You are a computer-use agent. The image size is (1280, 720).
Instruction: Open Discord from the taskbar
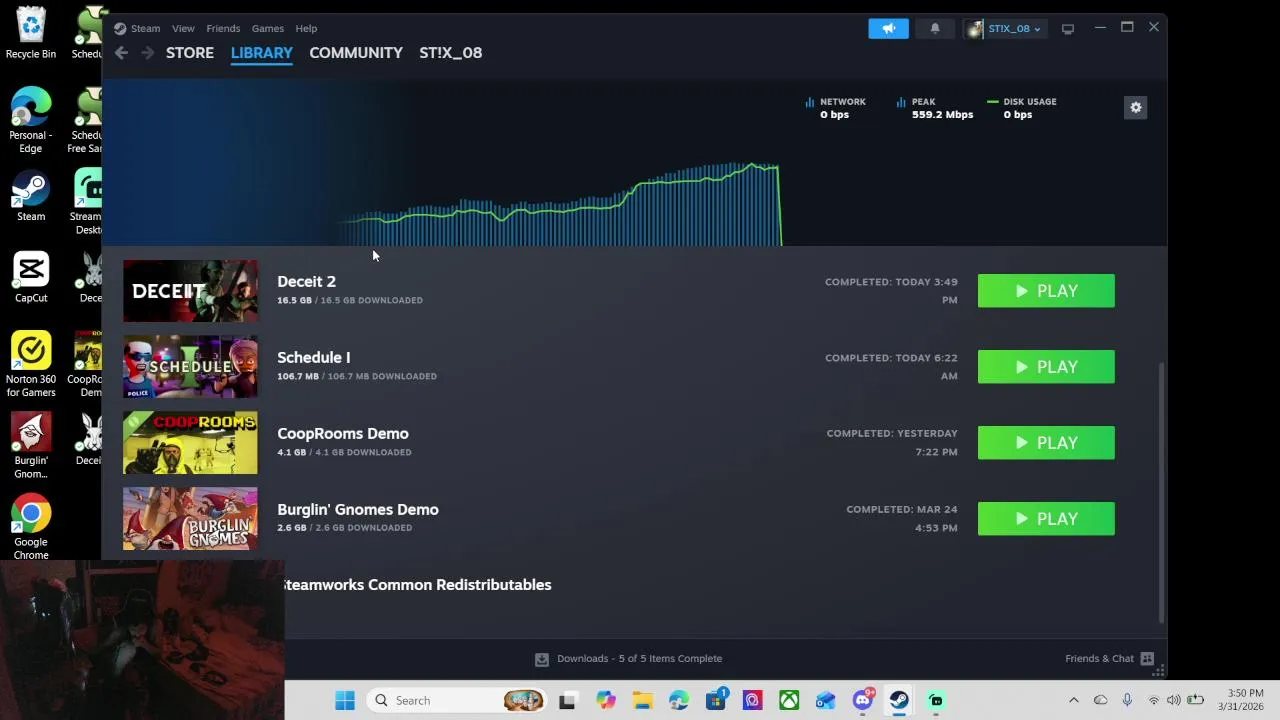tap(863, 701)
